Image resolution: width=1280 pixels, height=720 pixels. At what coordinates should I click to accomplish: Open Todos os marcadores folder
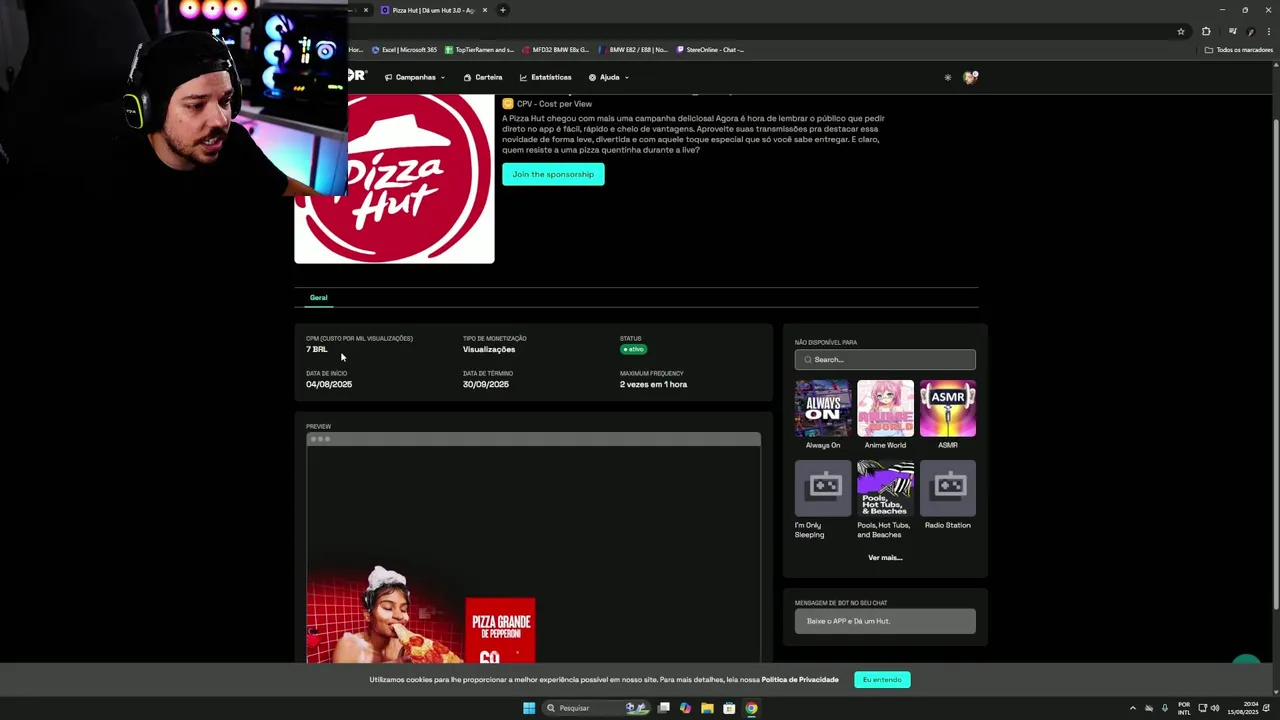click(x=1238, y=49)
